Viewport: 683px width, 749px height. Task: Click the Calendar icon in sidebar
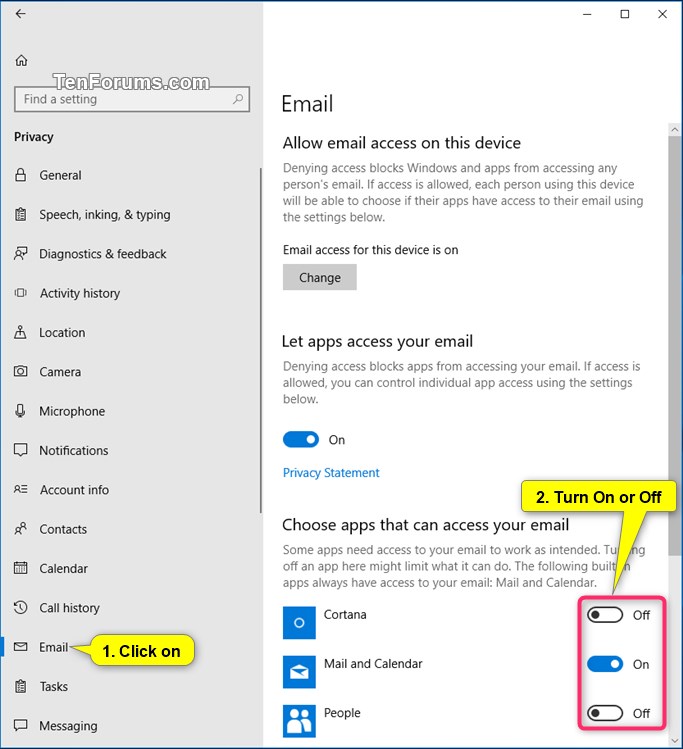click(21, 568)
